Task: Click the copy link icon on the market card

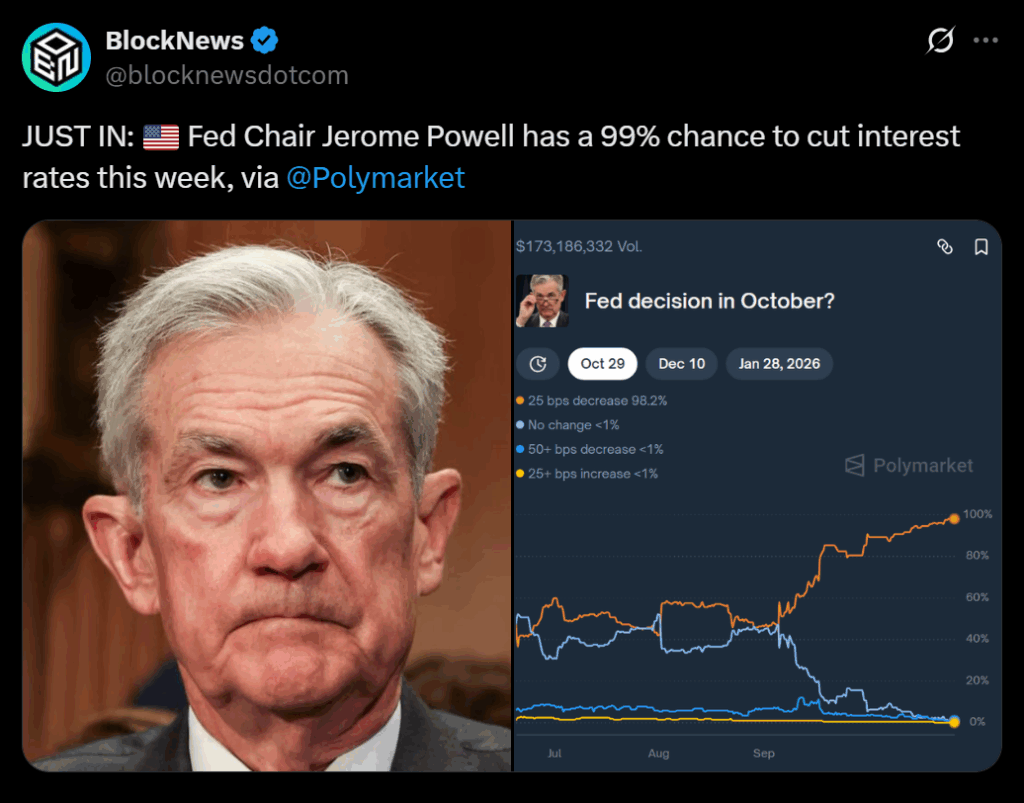Action: (x=944, y=247)
